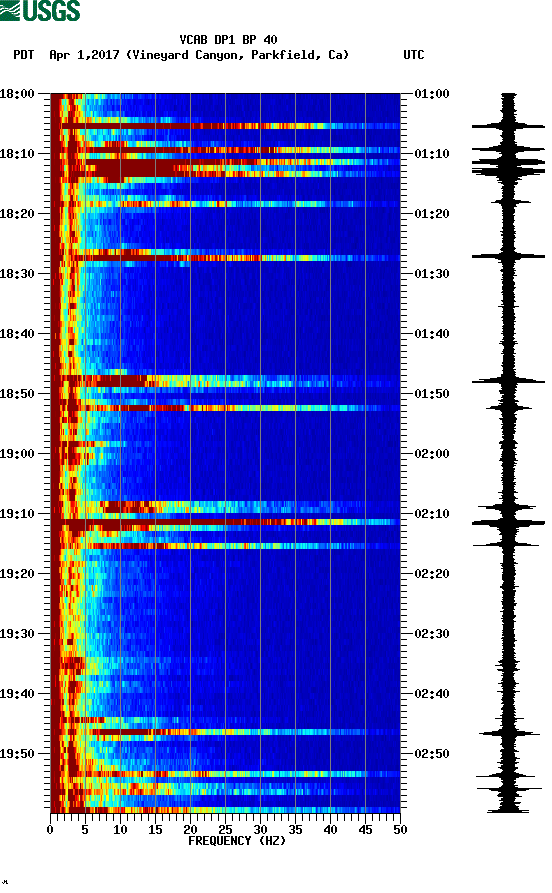Click the 19:30 PDT time label
Image resolution: width=552 pixels, height=893 pixels.
[x=17, y=634]
